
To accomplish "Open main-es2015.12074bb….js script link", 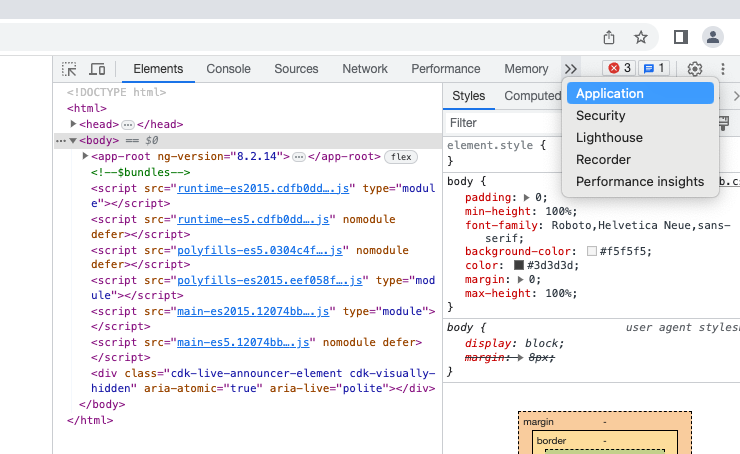I will point(253,311).
